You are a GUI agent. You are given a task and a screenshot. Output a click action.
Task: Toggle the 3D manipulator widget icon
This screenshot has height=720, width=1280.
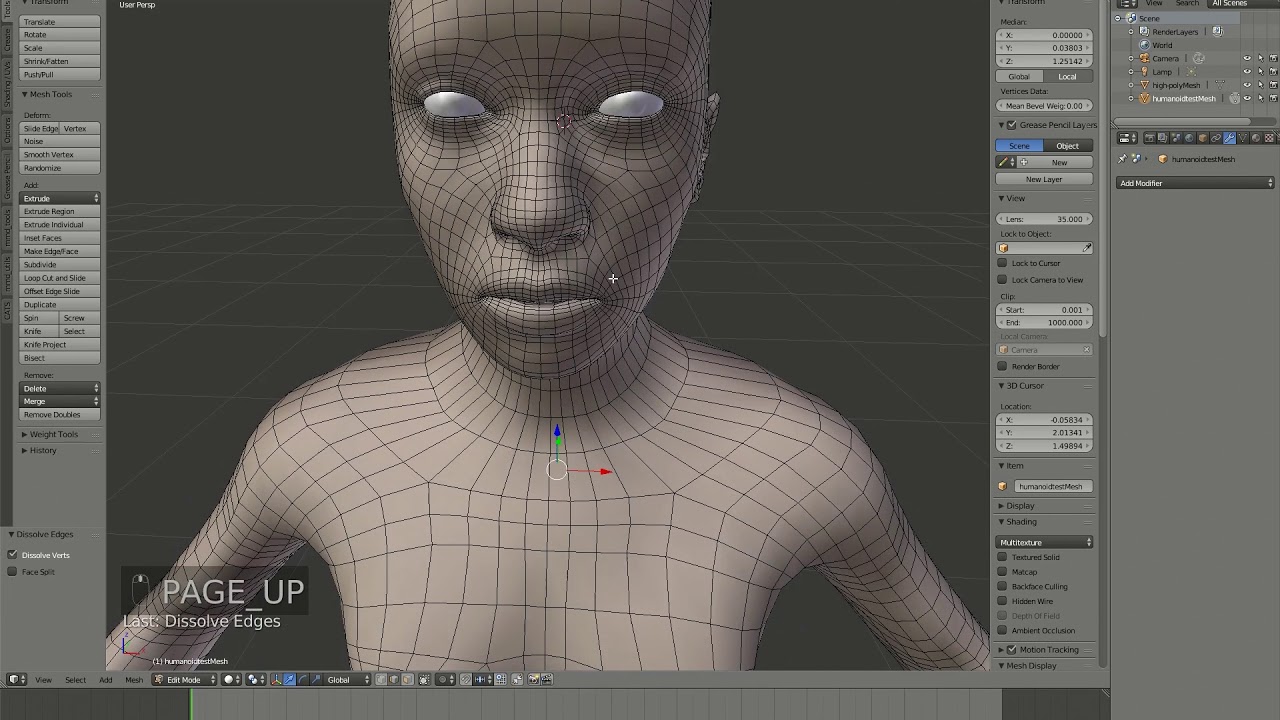click(276, 680)
